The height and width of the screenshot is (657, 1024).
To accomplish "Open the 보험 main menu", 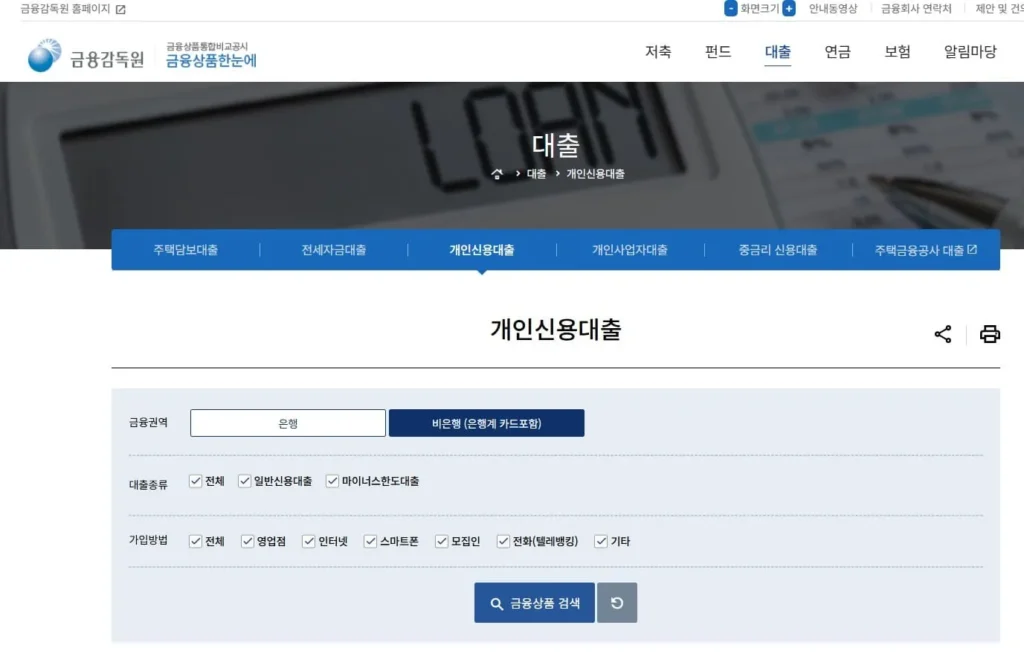I will point(897,52).
